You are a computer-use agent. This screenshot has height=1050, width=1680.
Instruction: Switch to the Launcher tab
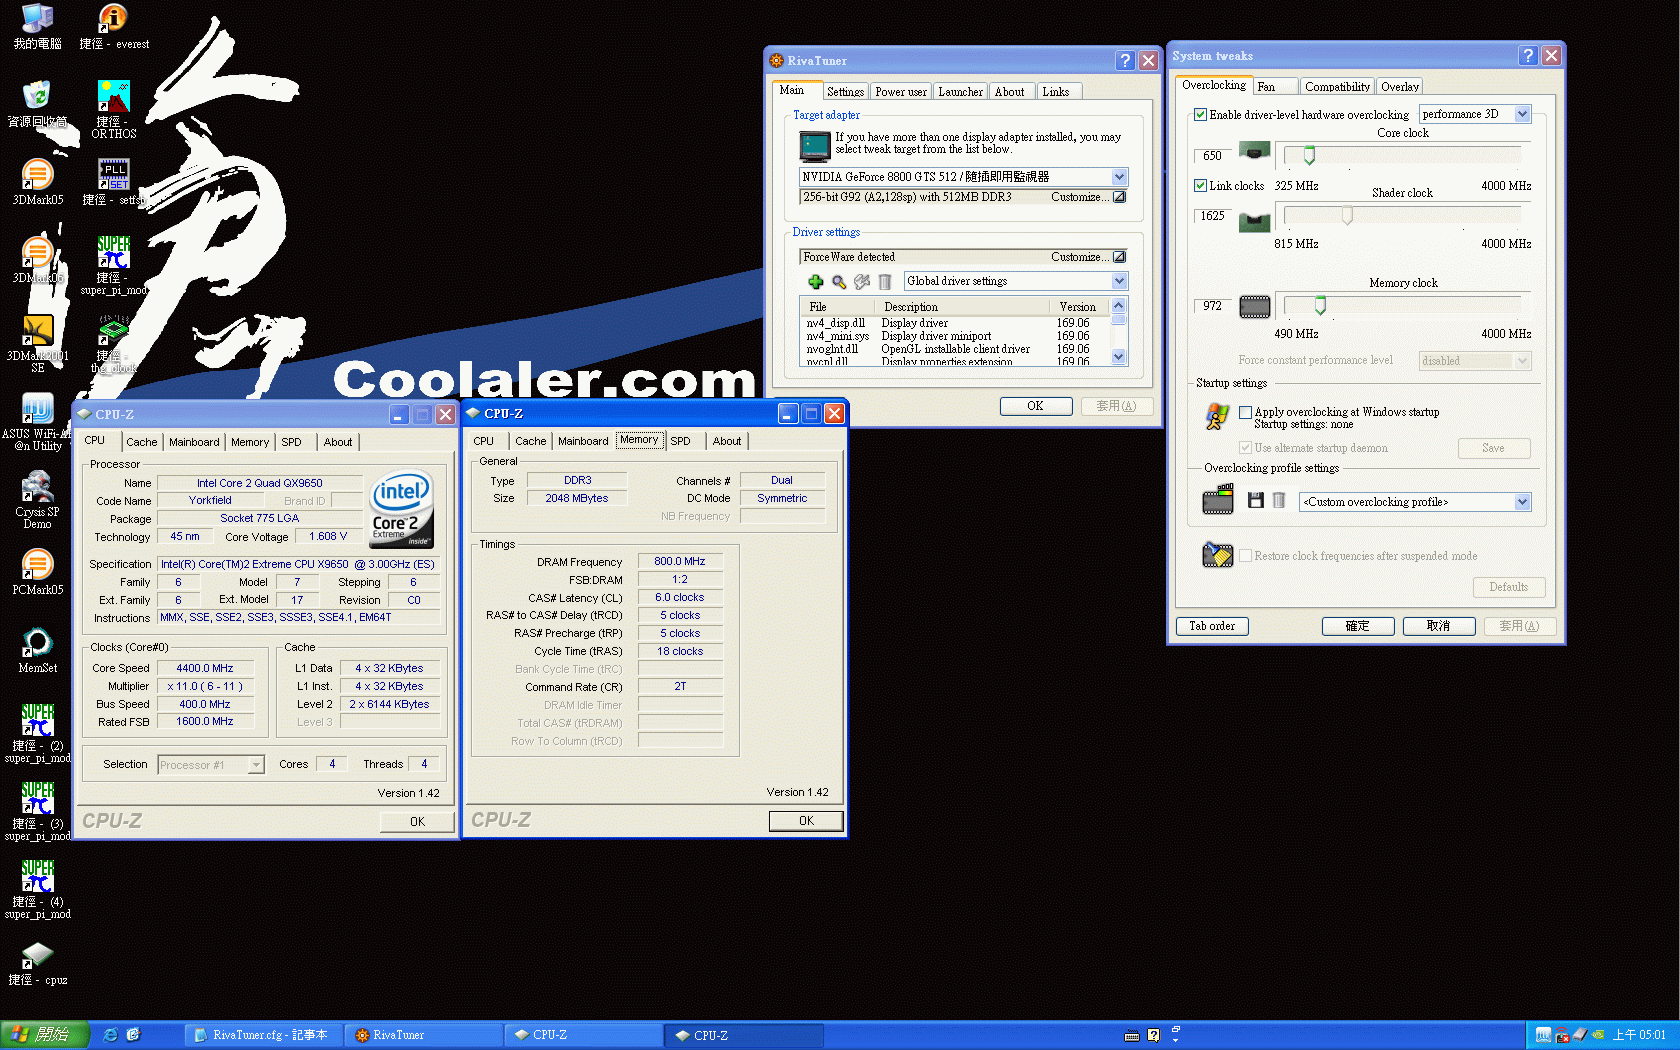960,92
